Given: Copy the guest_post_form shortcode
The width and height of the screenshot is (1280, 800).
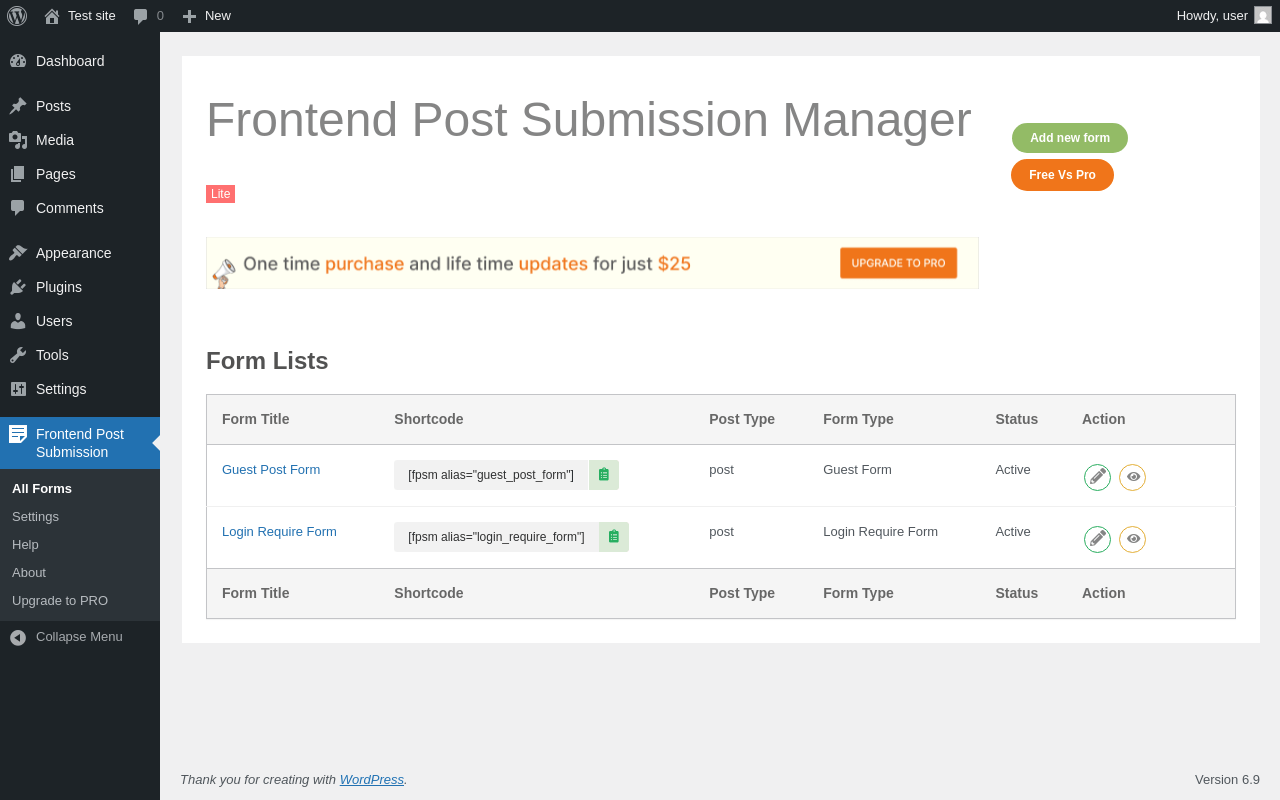Looking at the screenshot, I should (x=604, y=475).
